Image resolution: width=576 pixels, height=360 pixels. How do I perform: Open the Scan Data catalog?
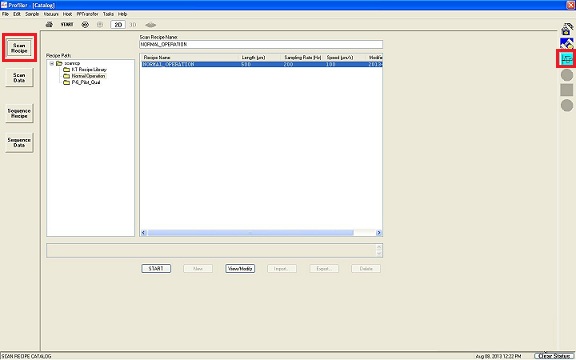click(19, 78)
